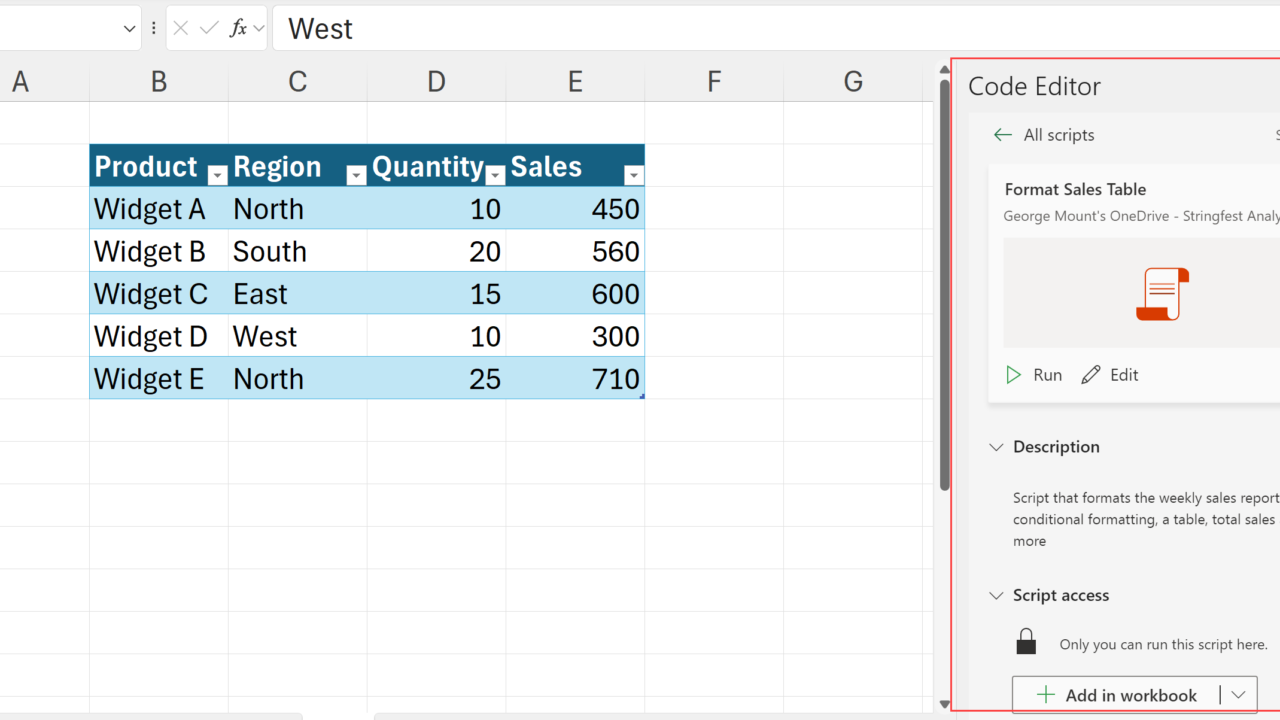
Task: Click the enter checkmark in formula bar
Action: coord(209,29)
